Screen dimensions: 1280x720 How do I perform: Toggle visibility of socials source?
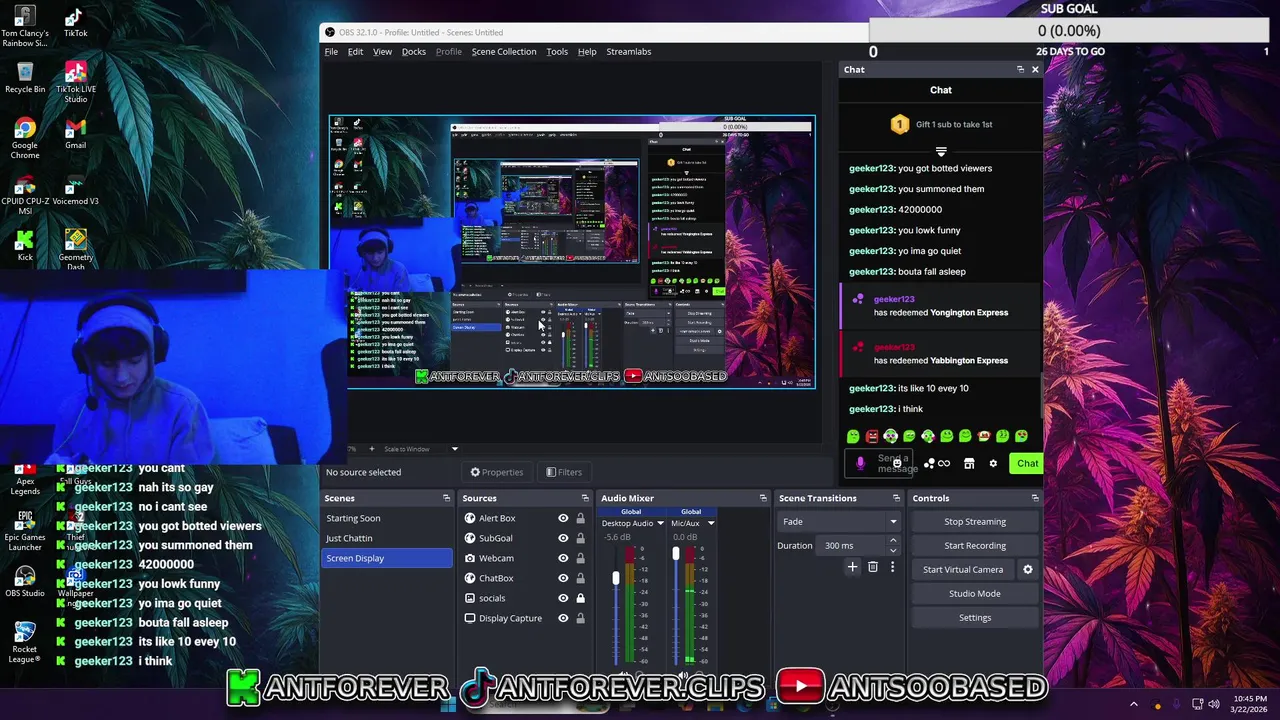point(563,598)
